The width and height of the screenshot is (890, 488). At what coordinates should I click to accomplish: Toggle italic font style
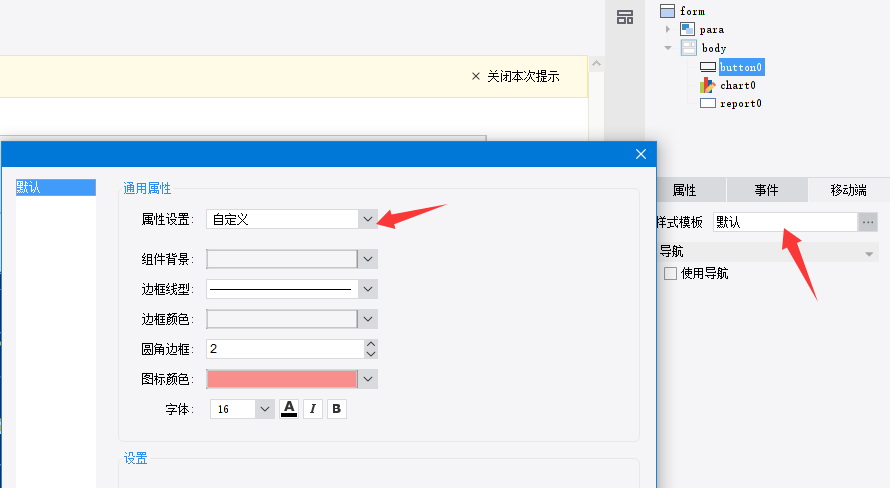(x=313, y=409)
